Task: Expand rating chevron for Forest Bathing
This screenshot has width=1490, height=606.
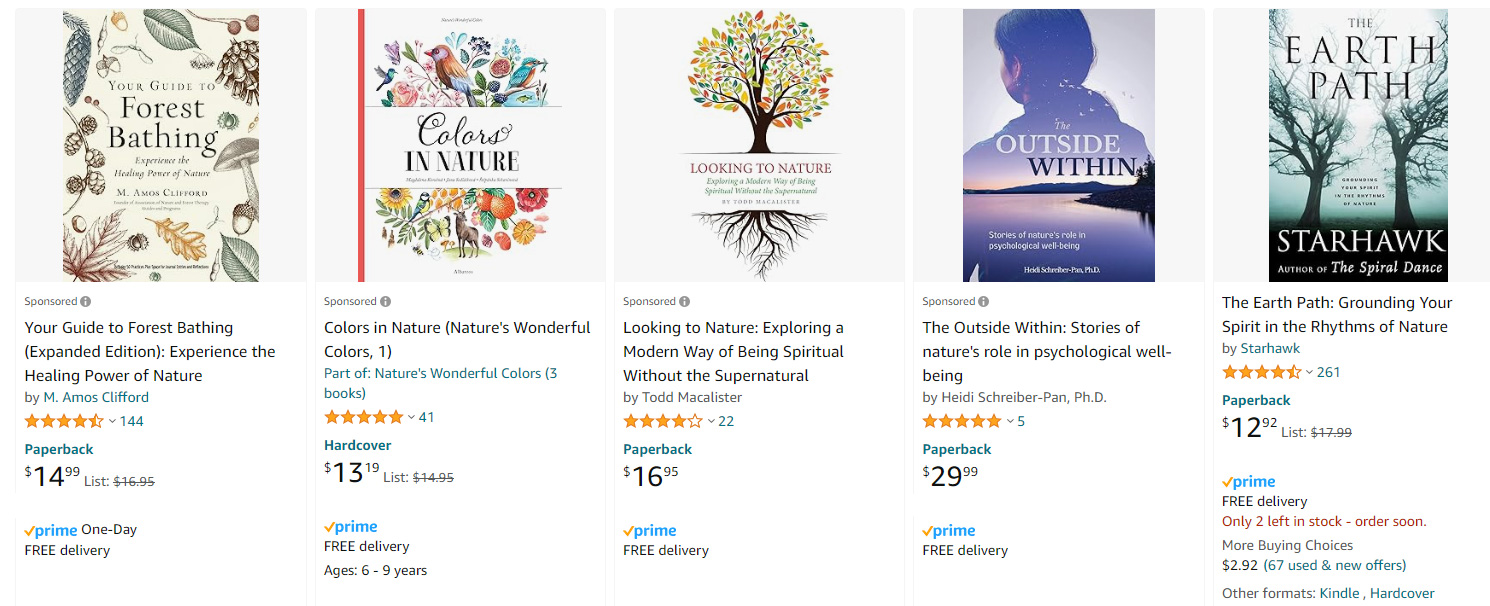Action: tap(112, 421)
